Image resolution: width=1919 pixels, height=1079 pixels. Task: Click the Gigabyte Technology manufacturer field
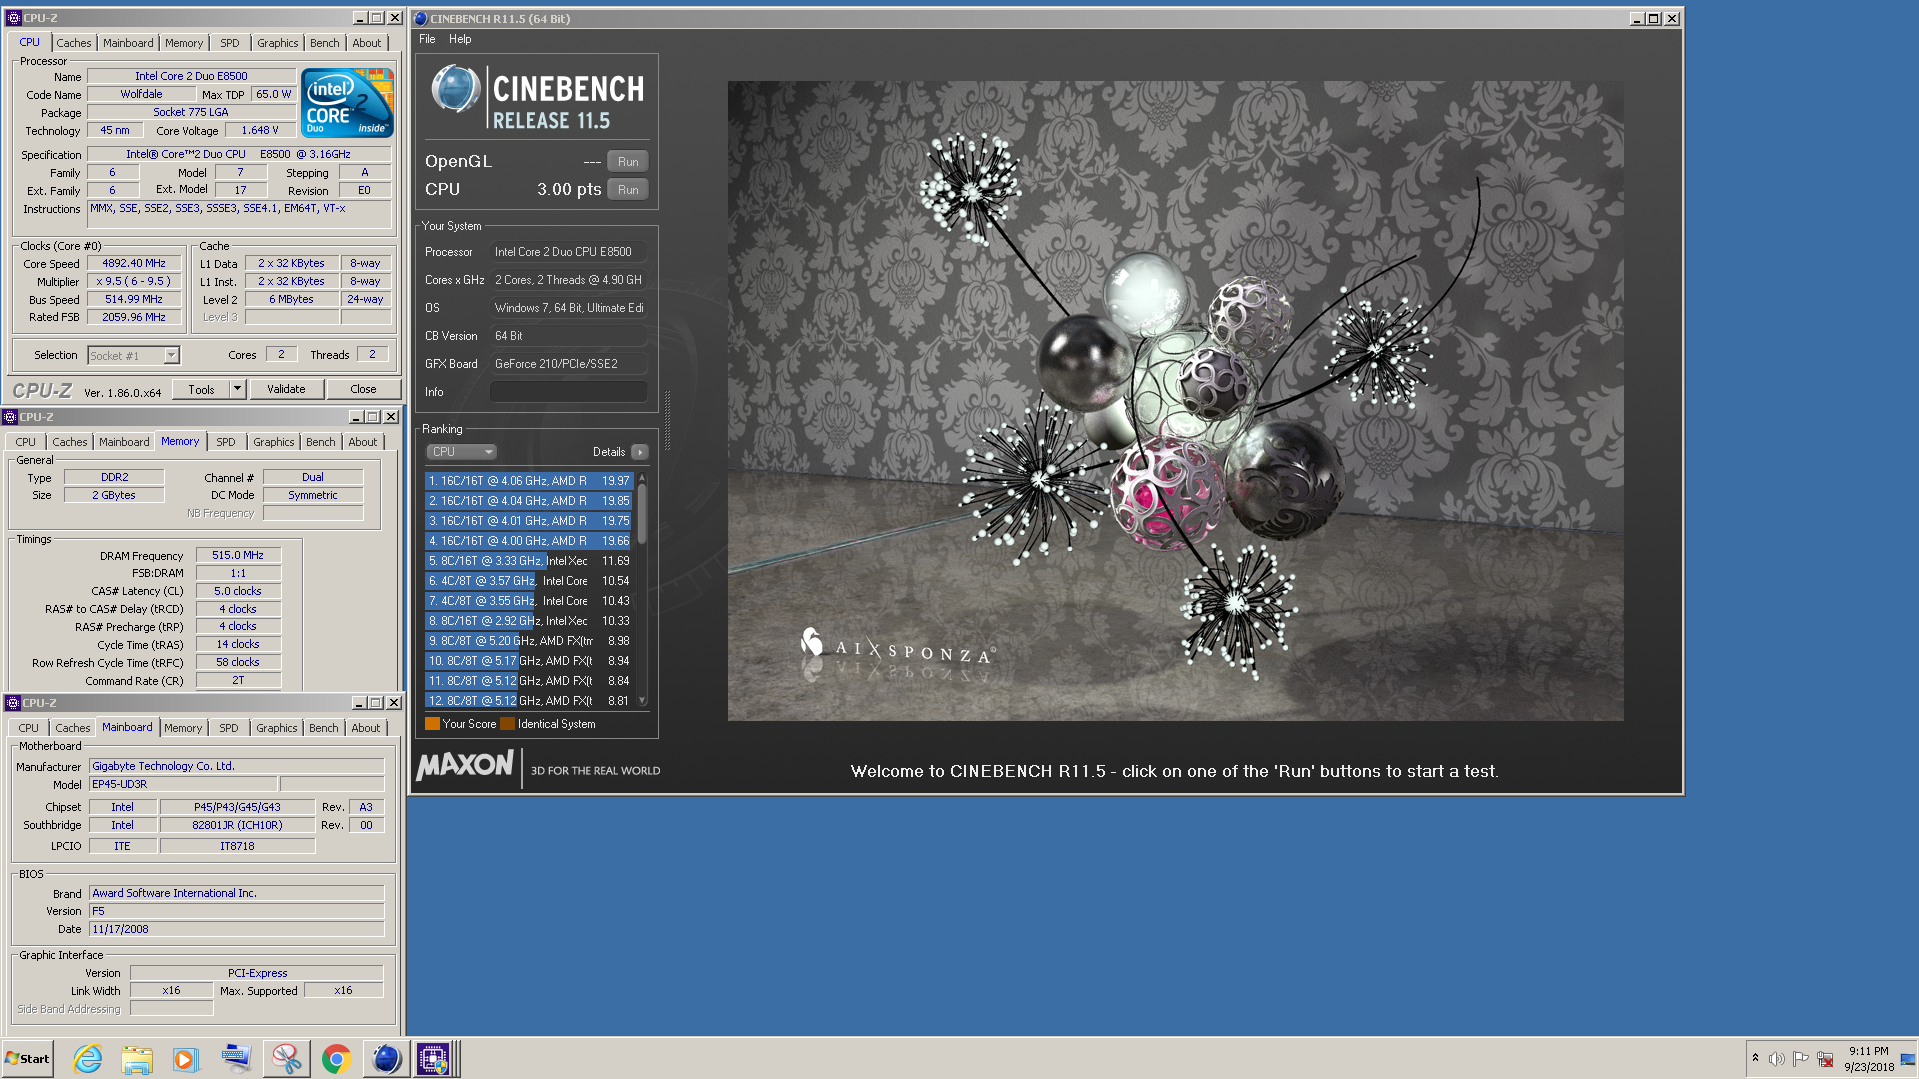click(237, 766)
